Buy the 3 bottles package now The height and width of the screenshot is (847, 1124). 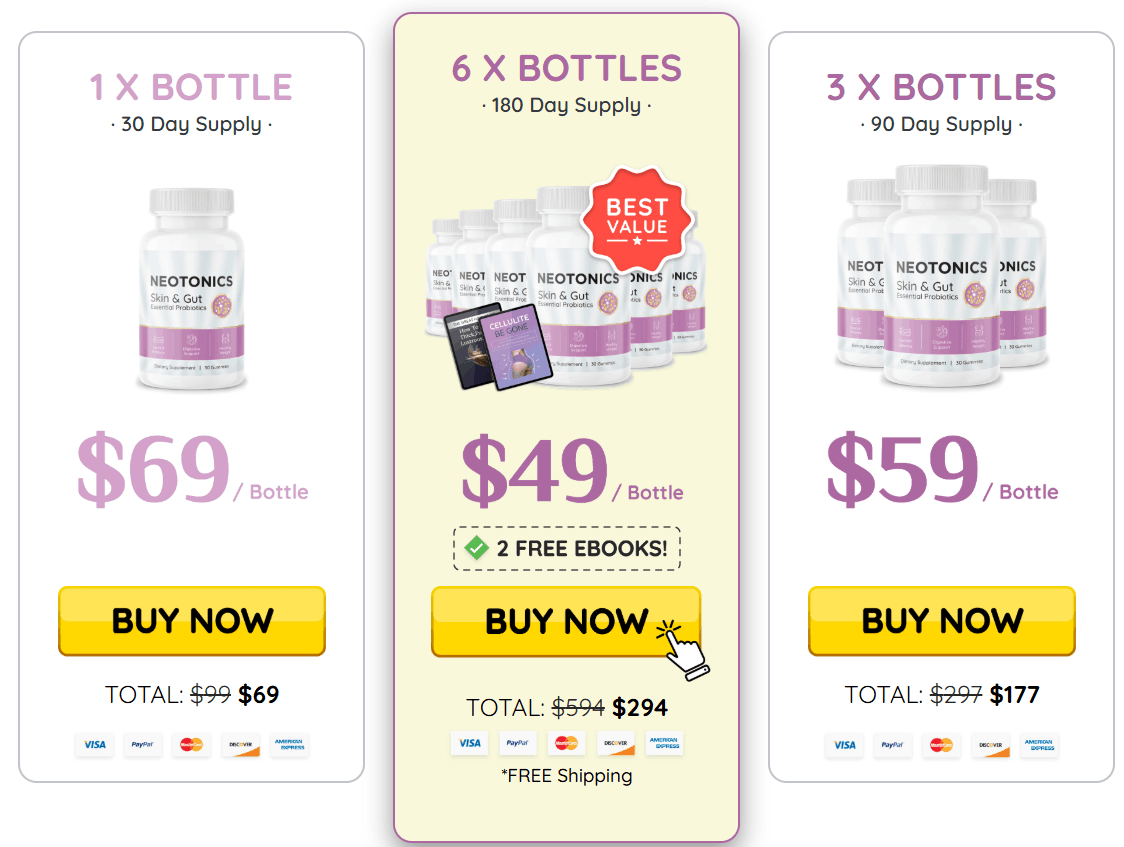(942, 621)
